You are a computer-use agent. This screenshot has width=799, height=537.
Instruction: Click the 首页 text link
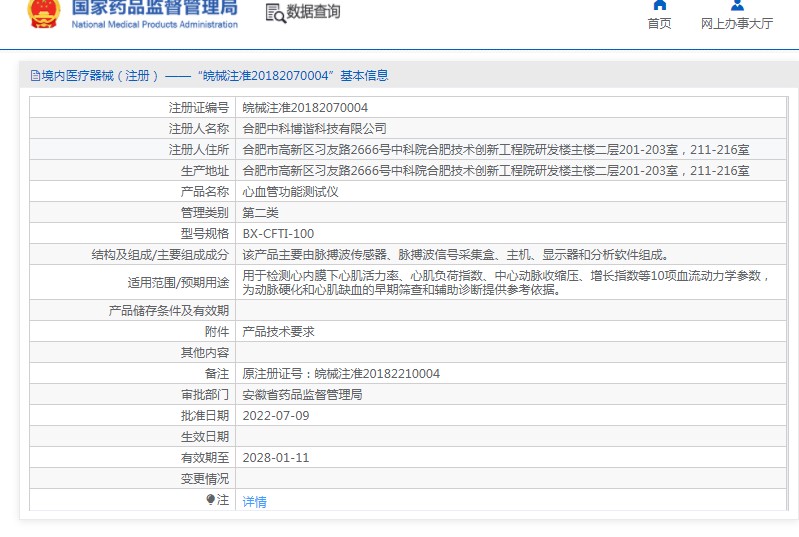(x=659, y=23)
